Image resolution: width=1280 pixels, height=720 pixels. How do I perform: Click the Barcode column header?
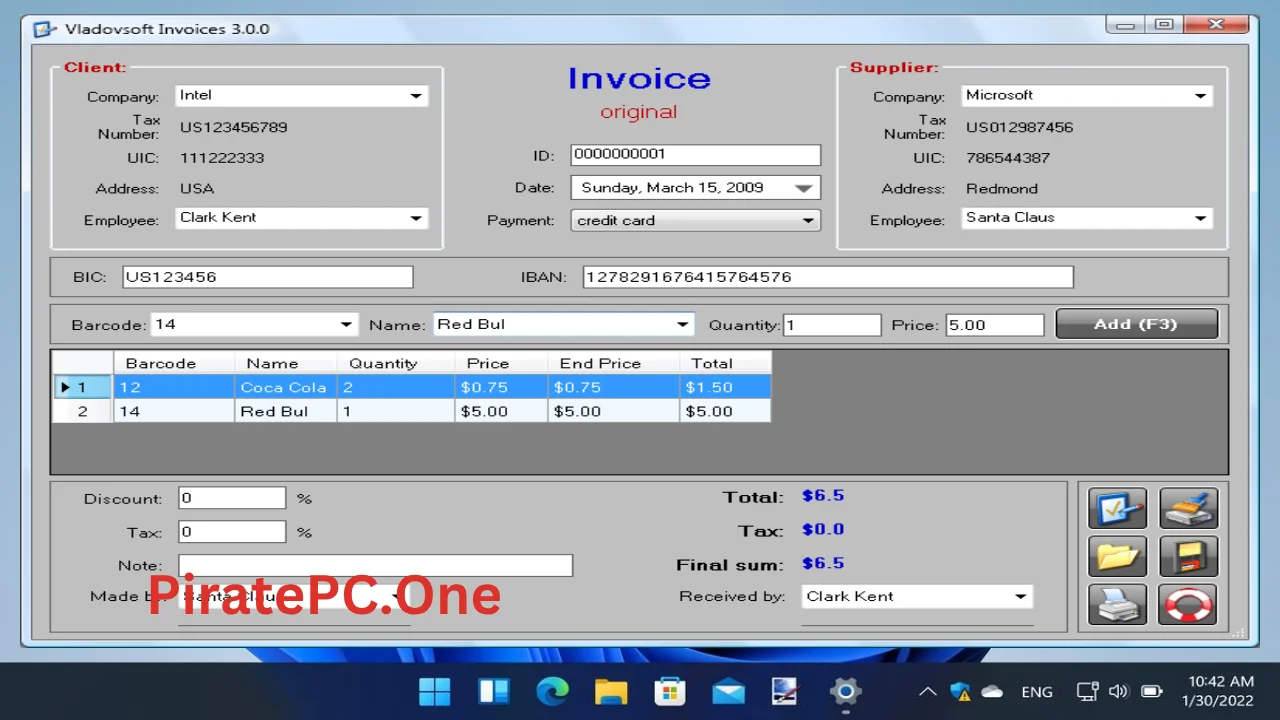[174, 363]
